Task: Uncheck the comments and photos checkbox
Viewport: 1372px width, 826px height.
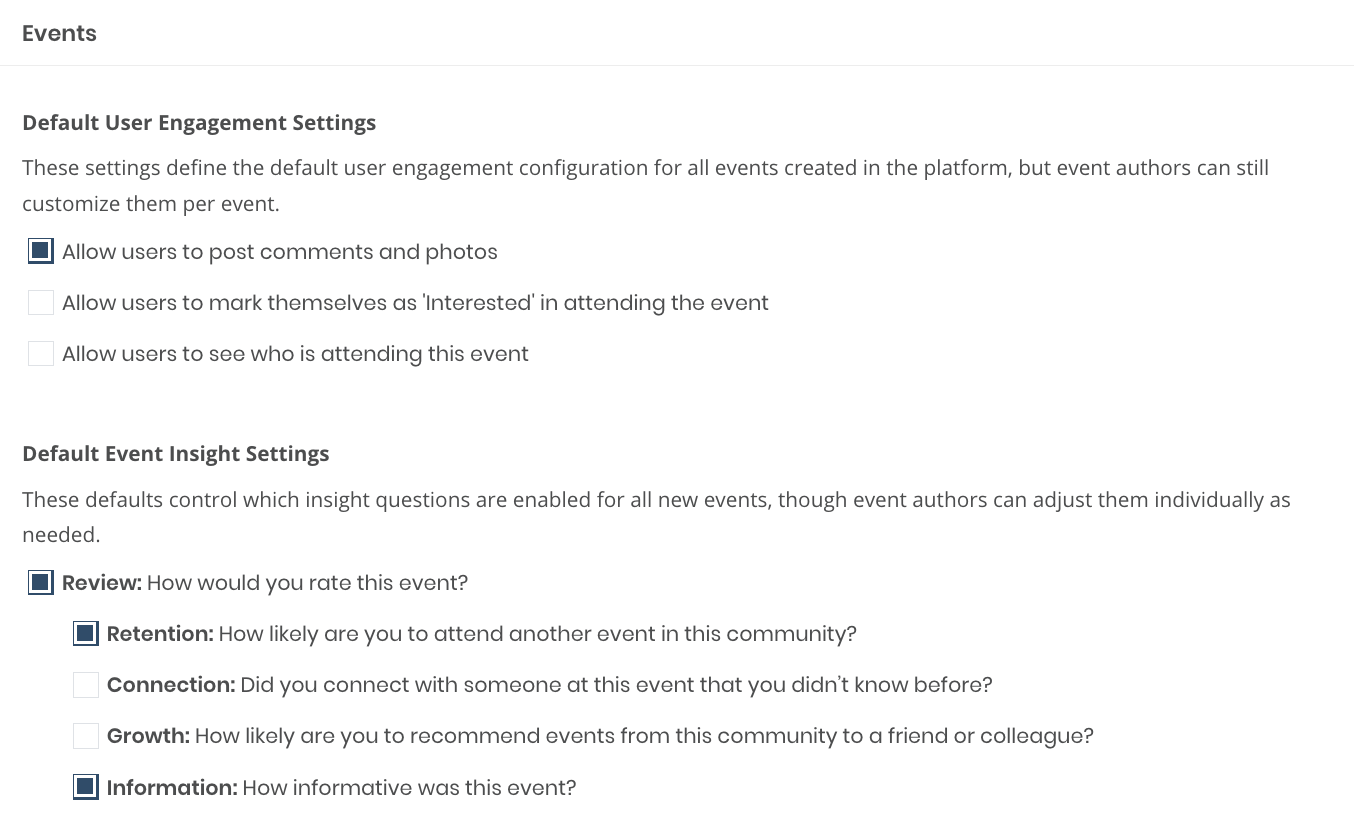Action: (x=41, y=251)
